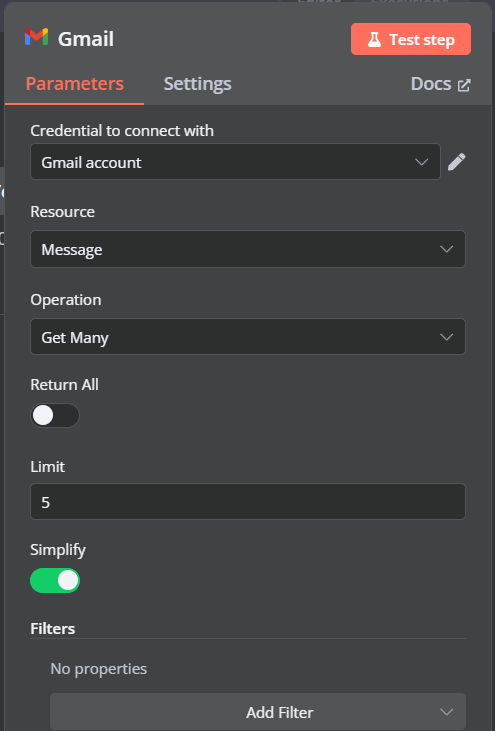
Task: Click the Gmail envelope logo icon
Action: tap(36, 37)
